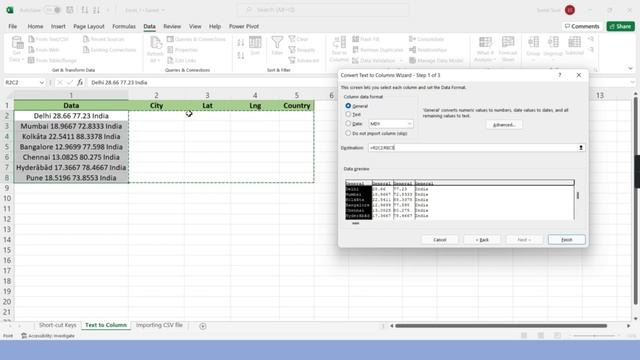The height and width of the screenshot is (360, 640).
Task: Switch to the Power Pivot tab
Action: (x=244, y=26)
